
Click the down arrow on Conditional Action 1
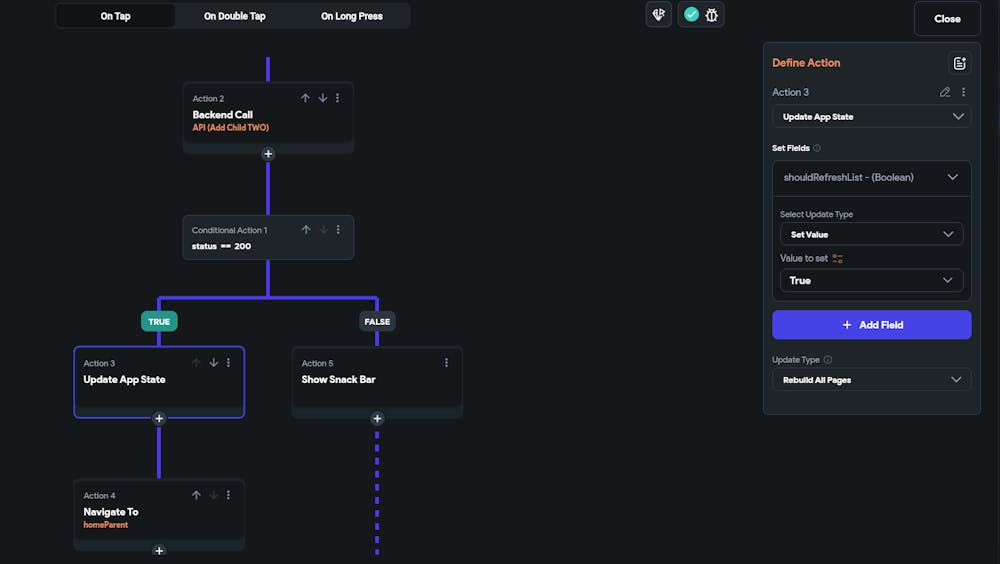tap(323, 229)
